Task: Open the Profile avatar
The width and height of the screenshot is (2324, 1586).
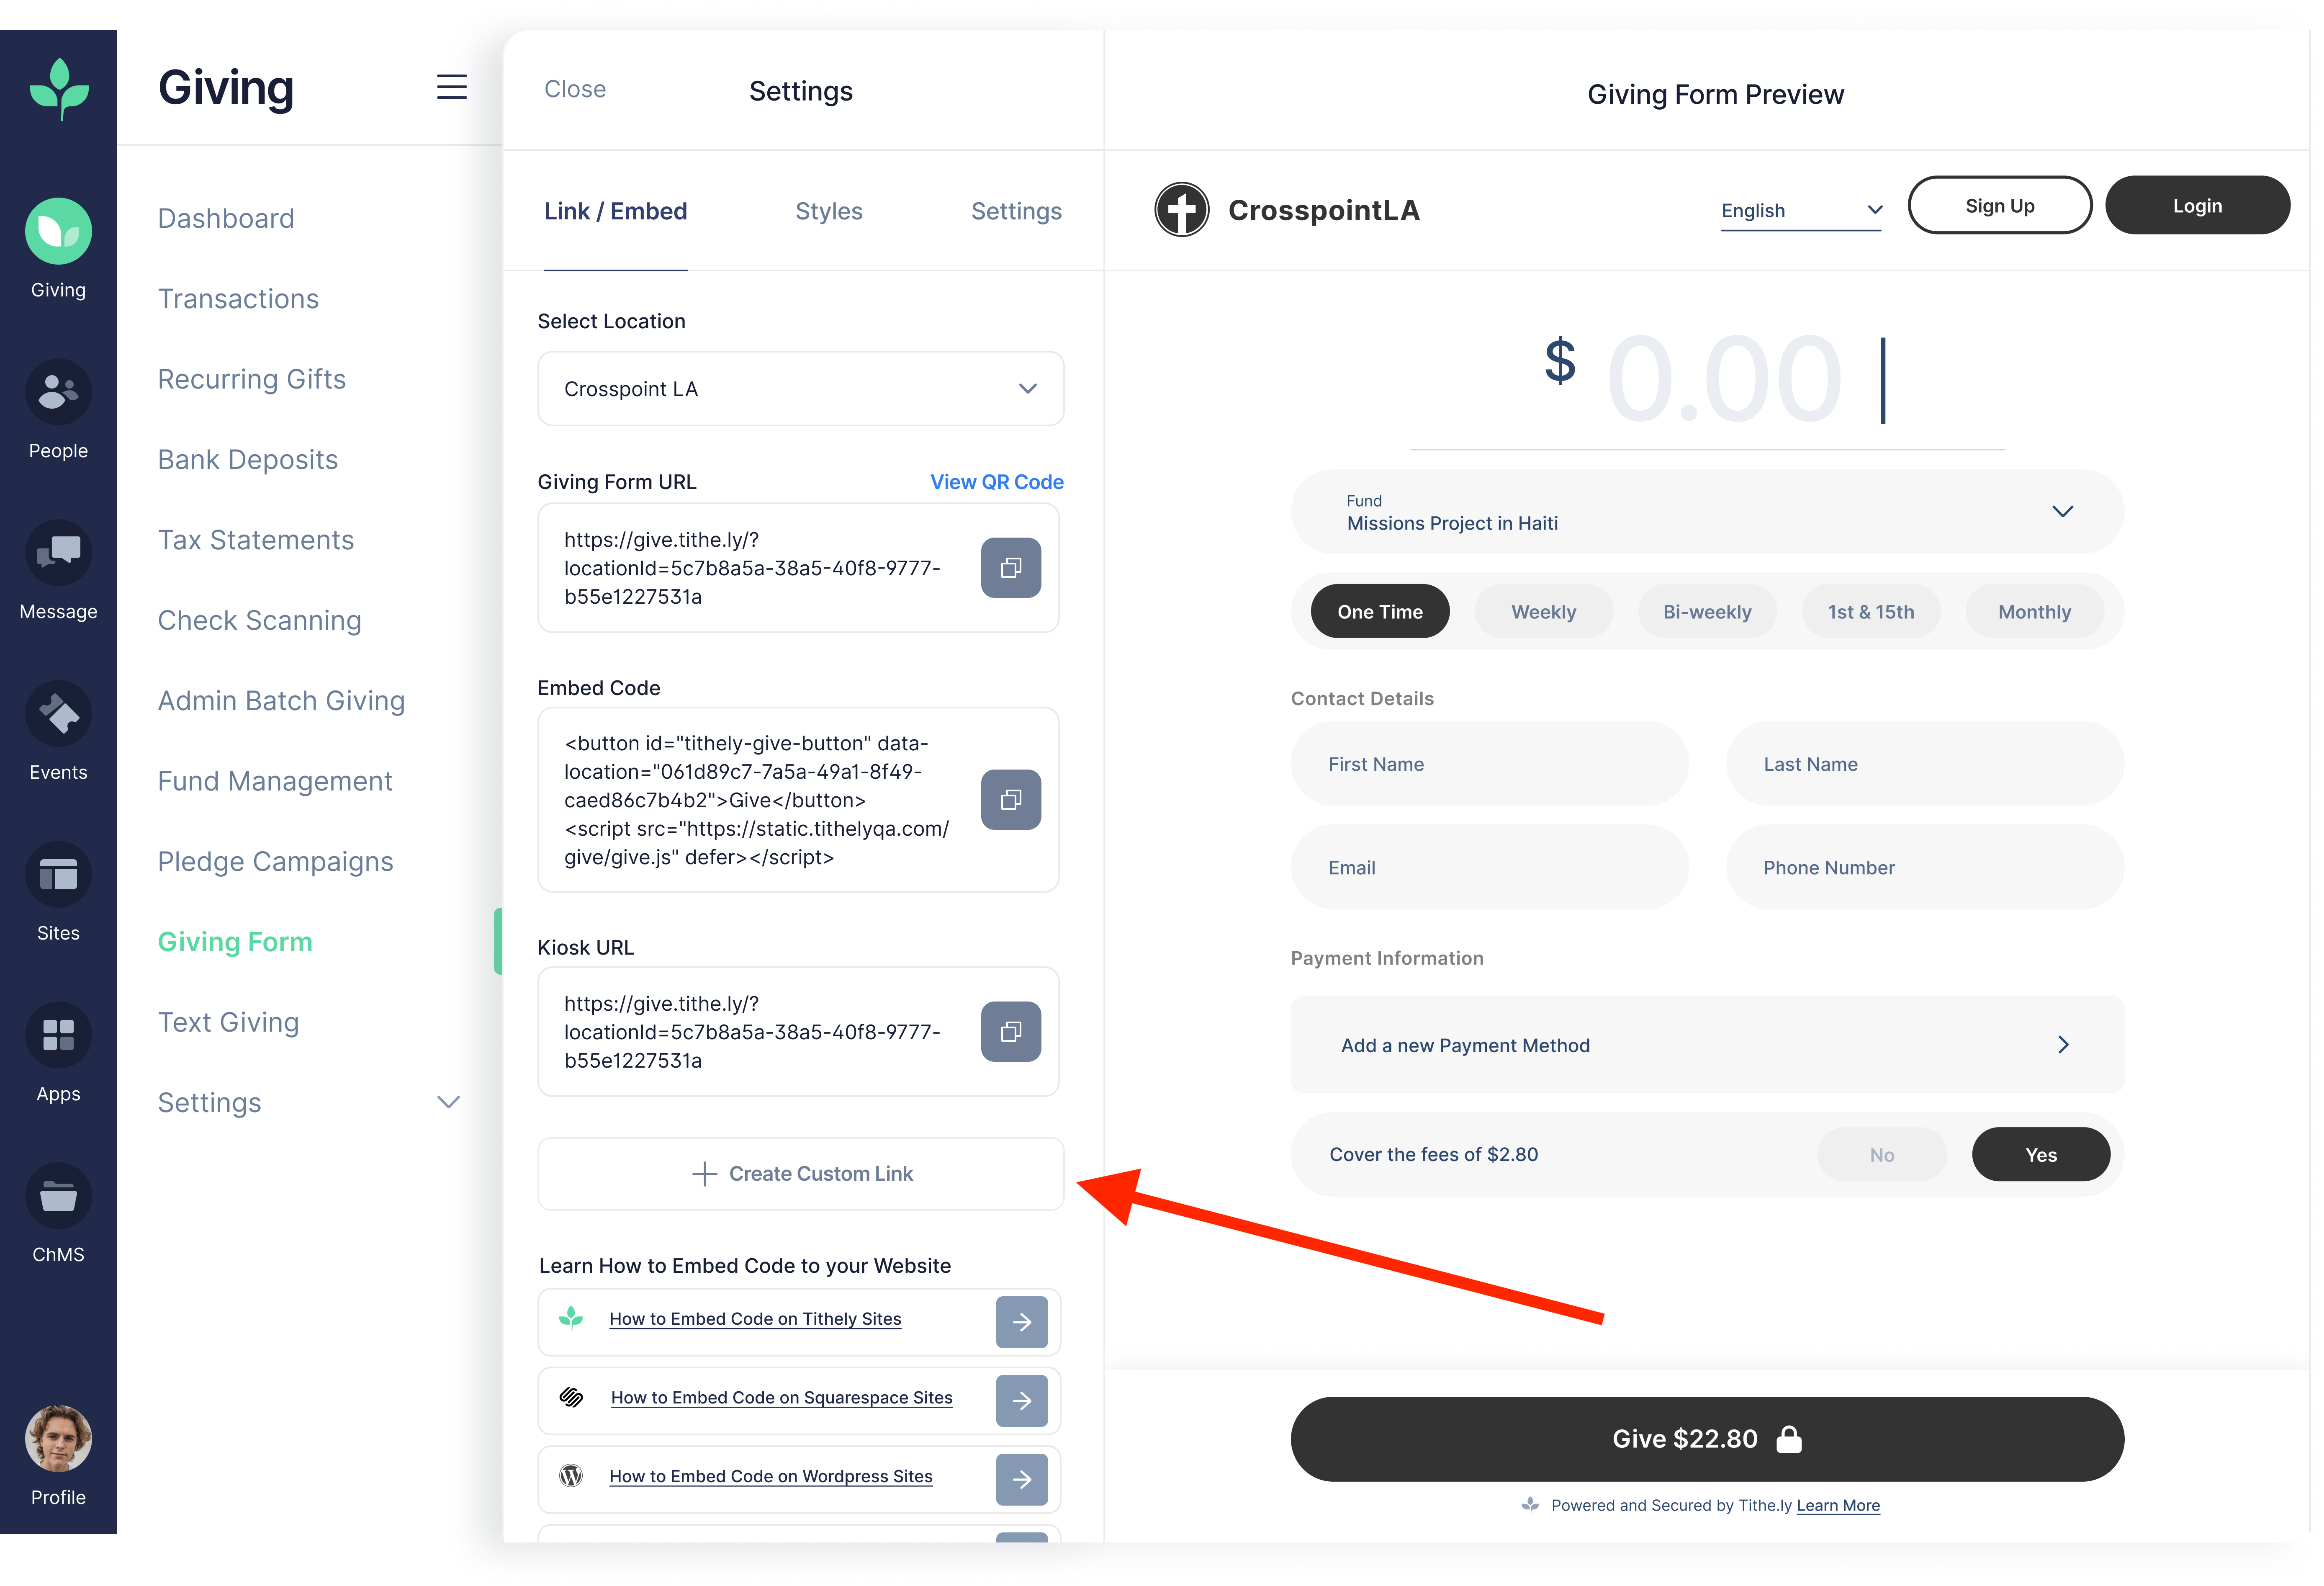Action: 58,1439
